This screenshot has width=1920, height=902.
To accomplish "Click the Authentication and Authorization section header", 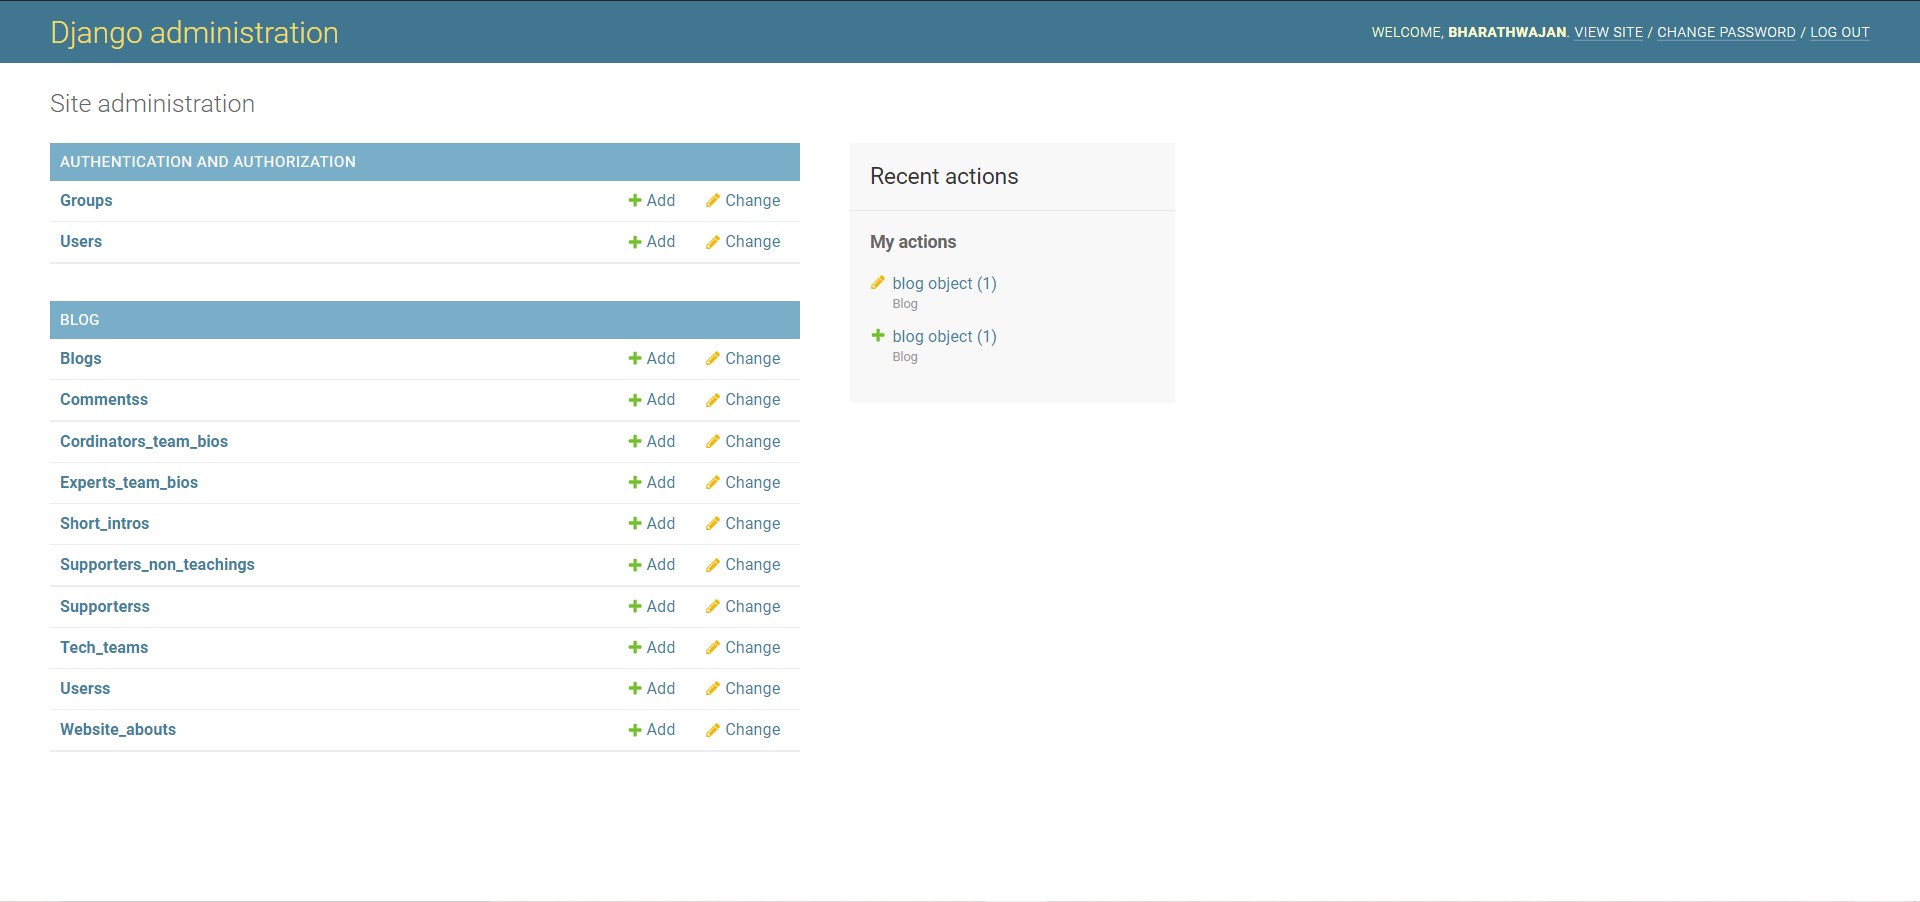I will click(x=208, y=162).
